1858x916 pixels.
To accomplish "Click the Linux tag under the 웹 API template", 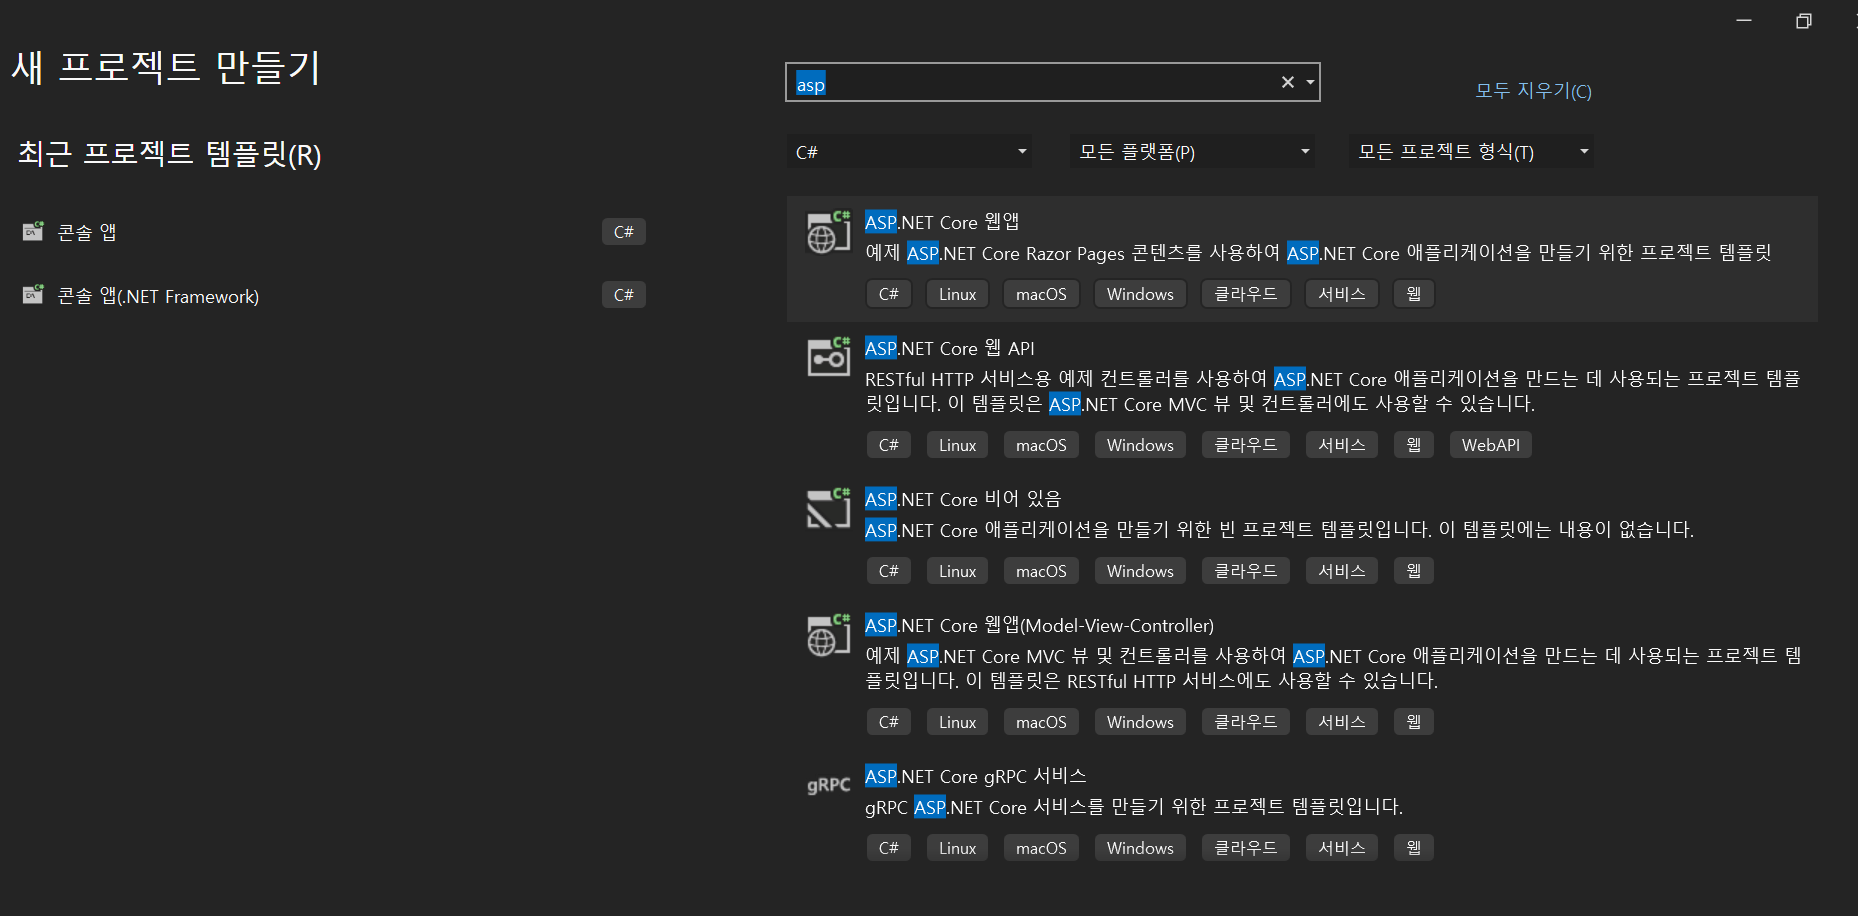I will pos(957,445).
